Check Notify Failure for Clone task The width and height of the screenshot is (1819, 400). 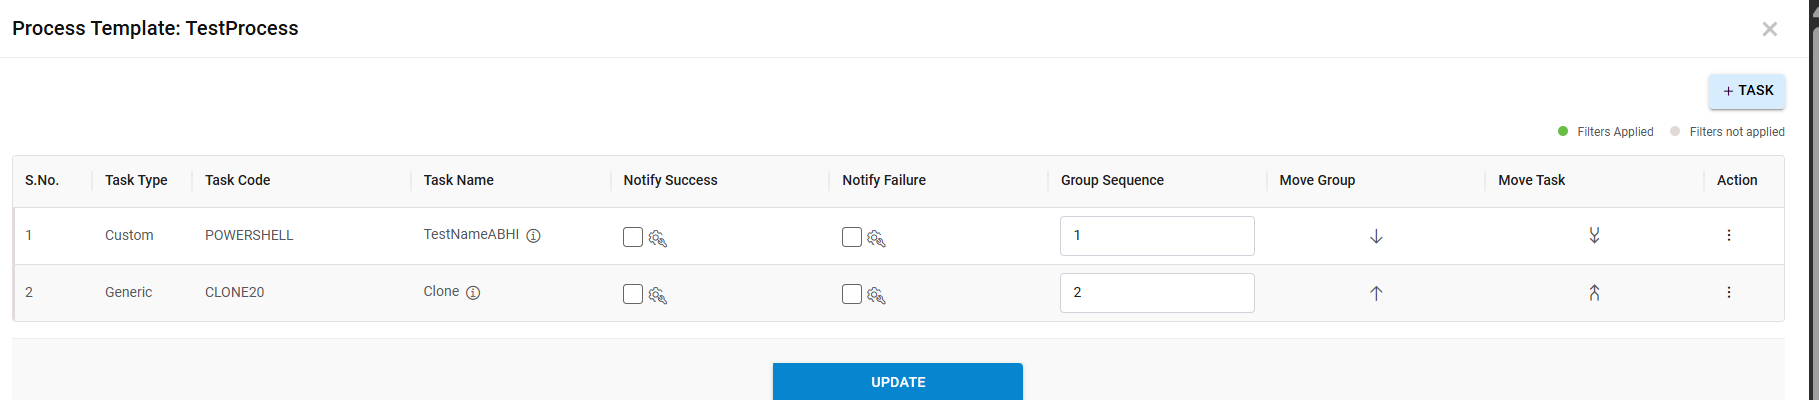852,294
